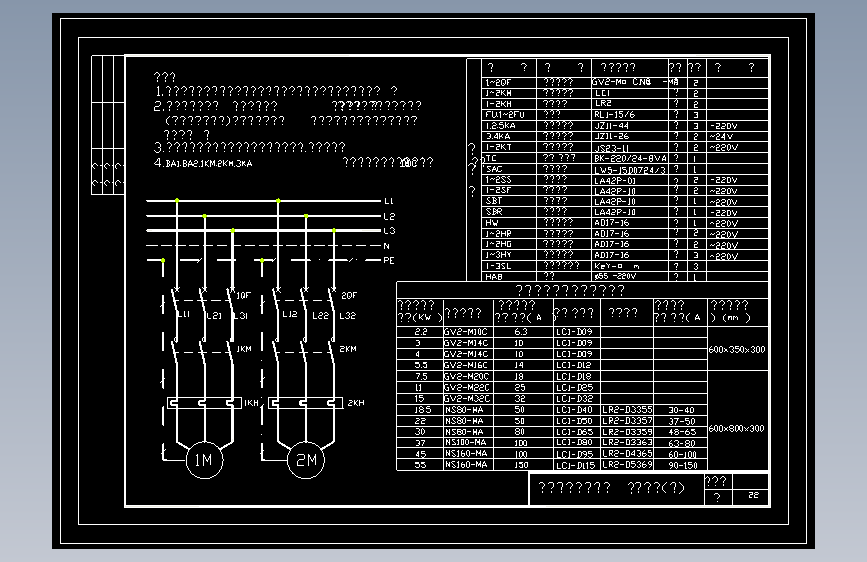Click the L2 bus line label

pos(389,216)
